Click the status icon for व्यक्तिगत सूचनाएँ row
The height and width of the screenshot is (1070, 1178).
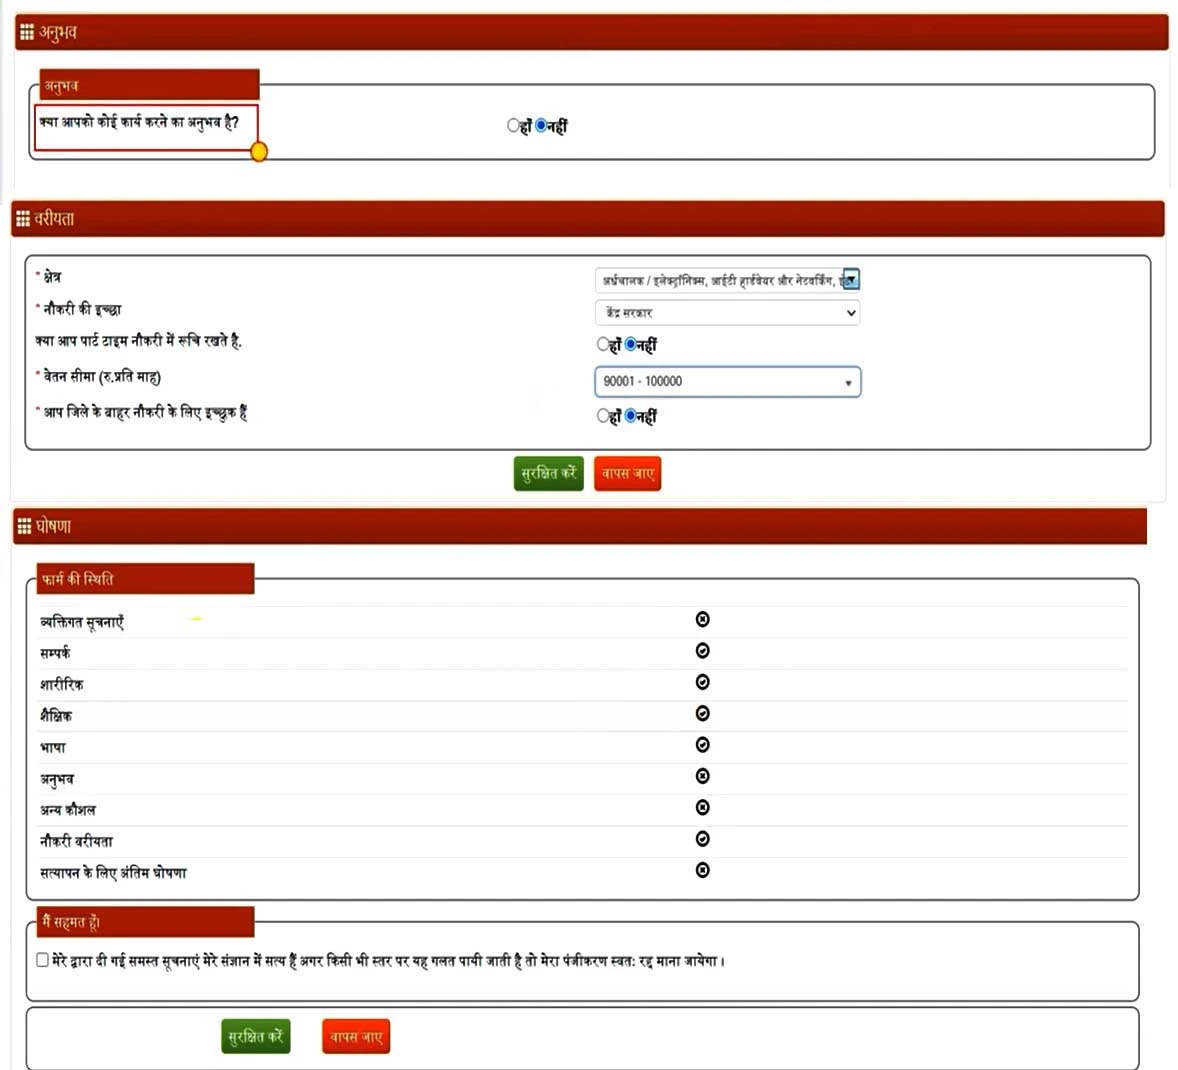(x=702, y=620)
